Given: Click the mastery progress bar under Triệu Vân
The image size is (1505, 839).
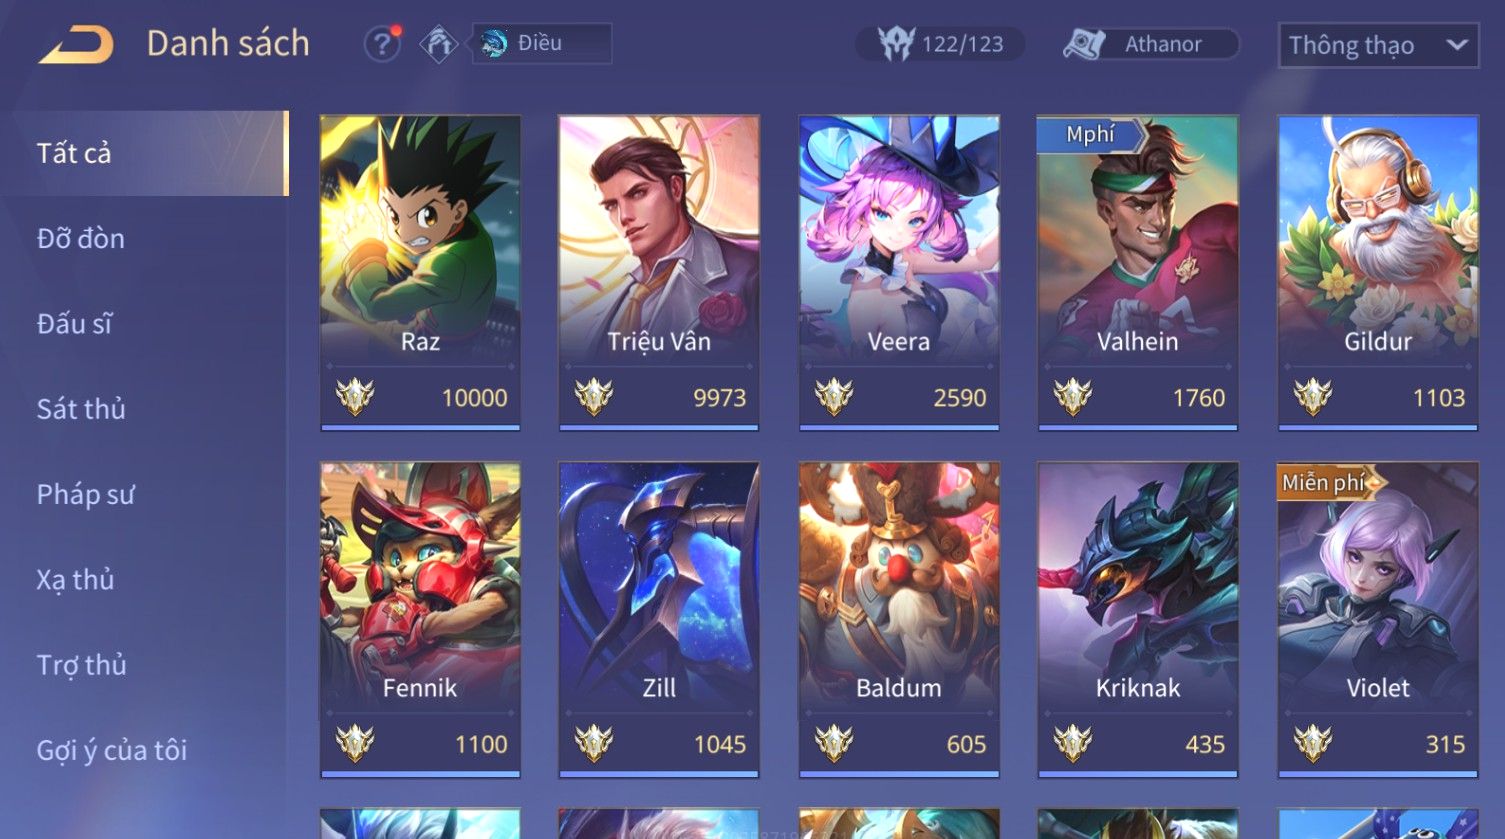Looking at the screenshot, I should (x=659, y=427).
